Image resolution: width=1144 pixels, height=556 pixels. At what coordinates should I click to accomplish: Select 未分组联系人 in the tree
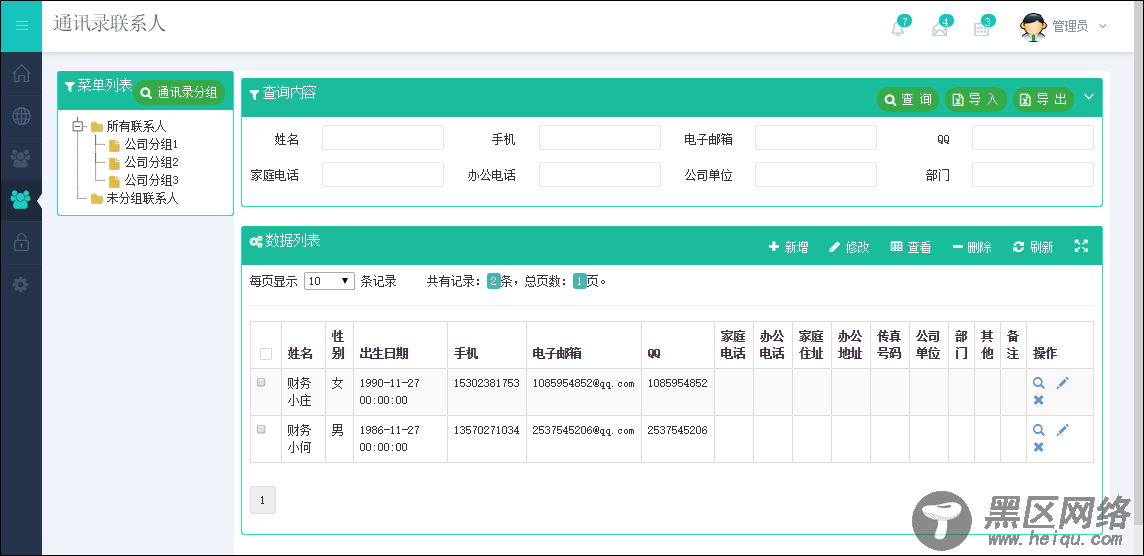(x=142, y=198)
